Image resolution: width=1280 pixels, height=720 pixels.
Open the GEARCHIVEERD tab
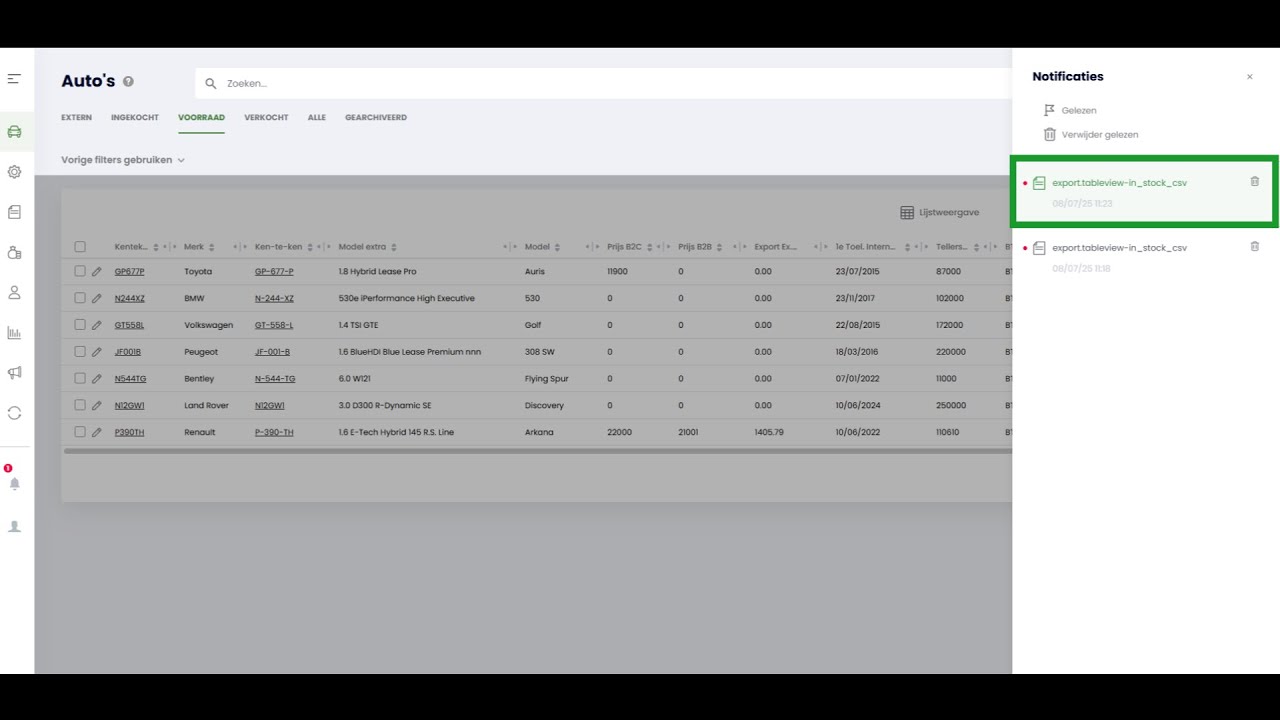pyautogui.click(x=376, y=118)
